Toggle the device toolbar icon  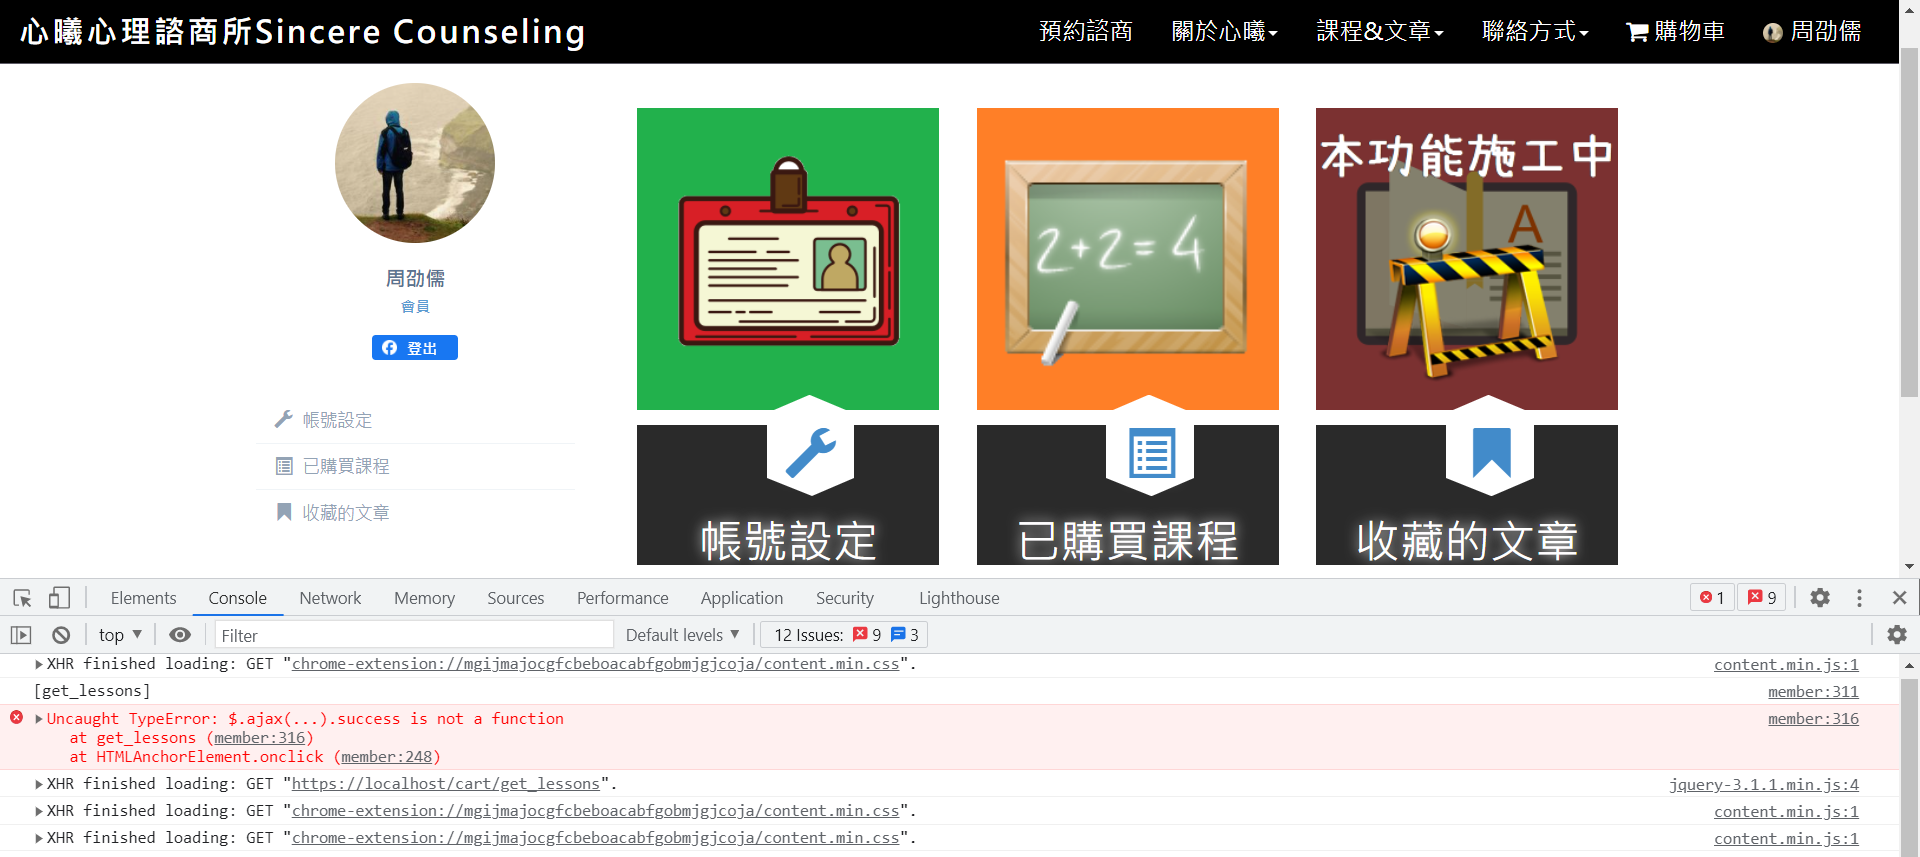tap(59, 598)
